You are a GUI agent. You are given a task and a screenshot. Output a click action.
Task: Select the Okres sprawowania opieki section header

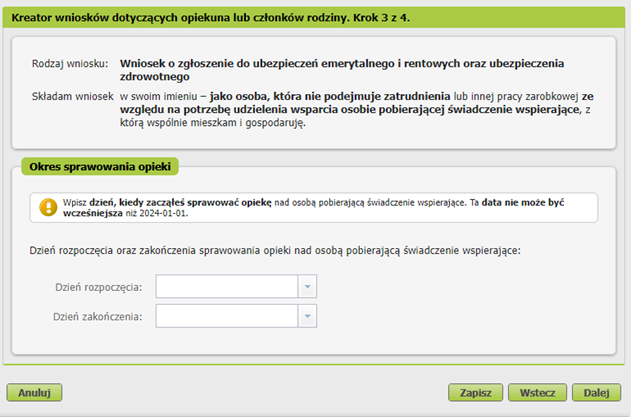coord(100,167)
